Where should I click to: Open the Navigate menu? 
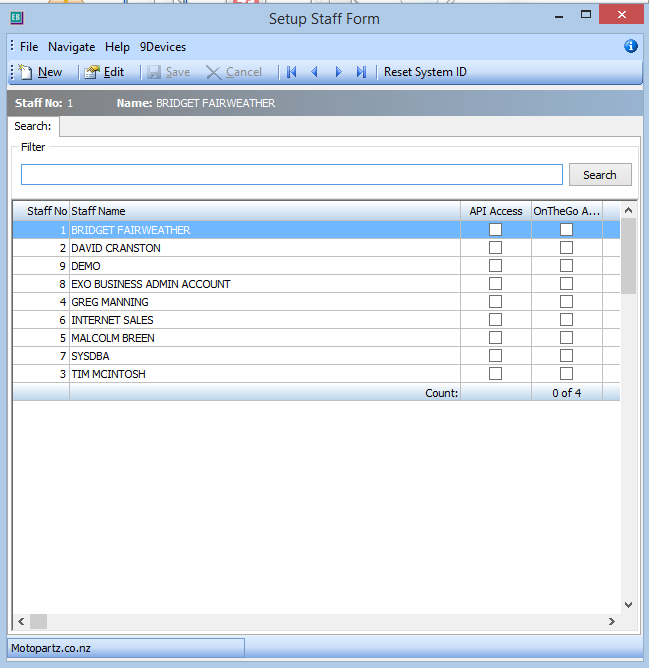point(71,47)
